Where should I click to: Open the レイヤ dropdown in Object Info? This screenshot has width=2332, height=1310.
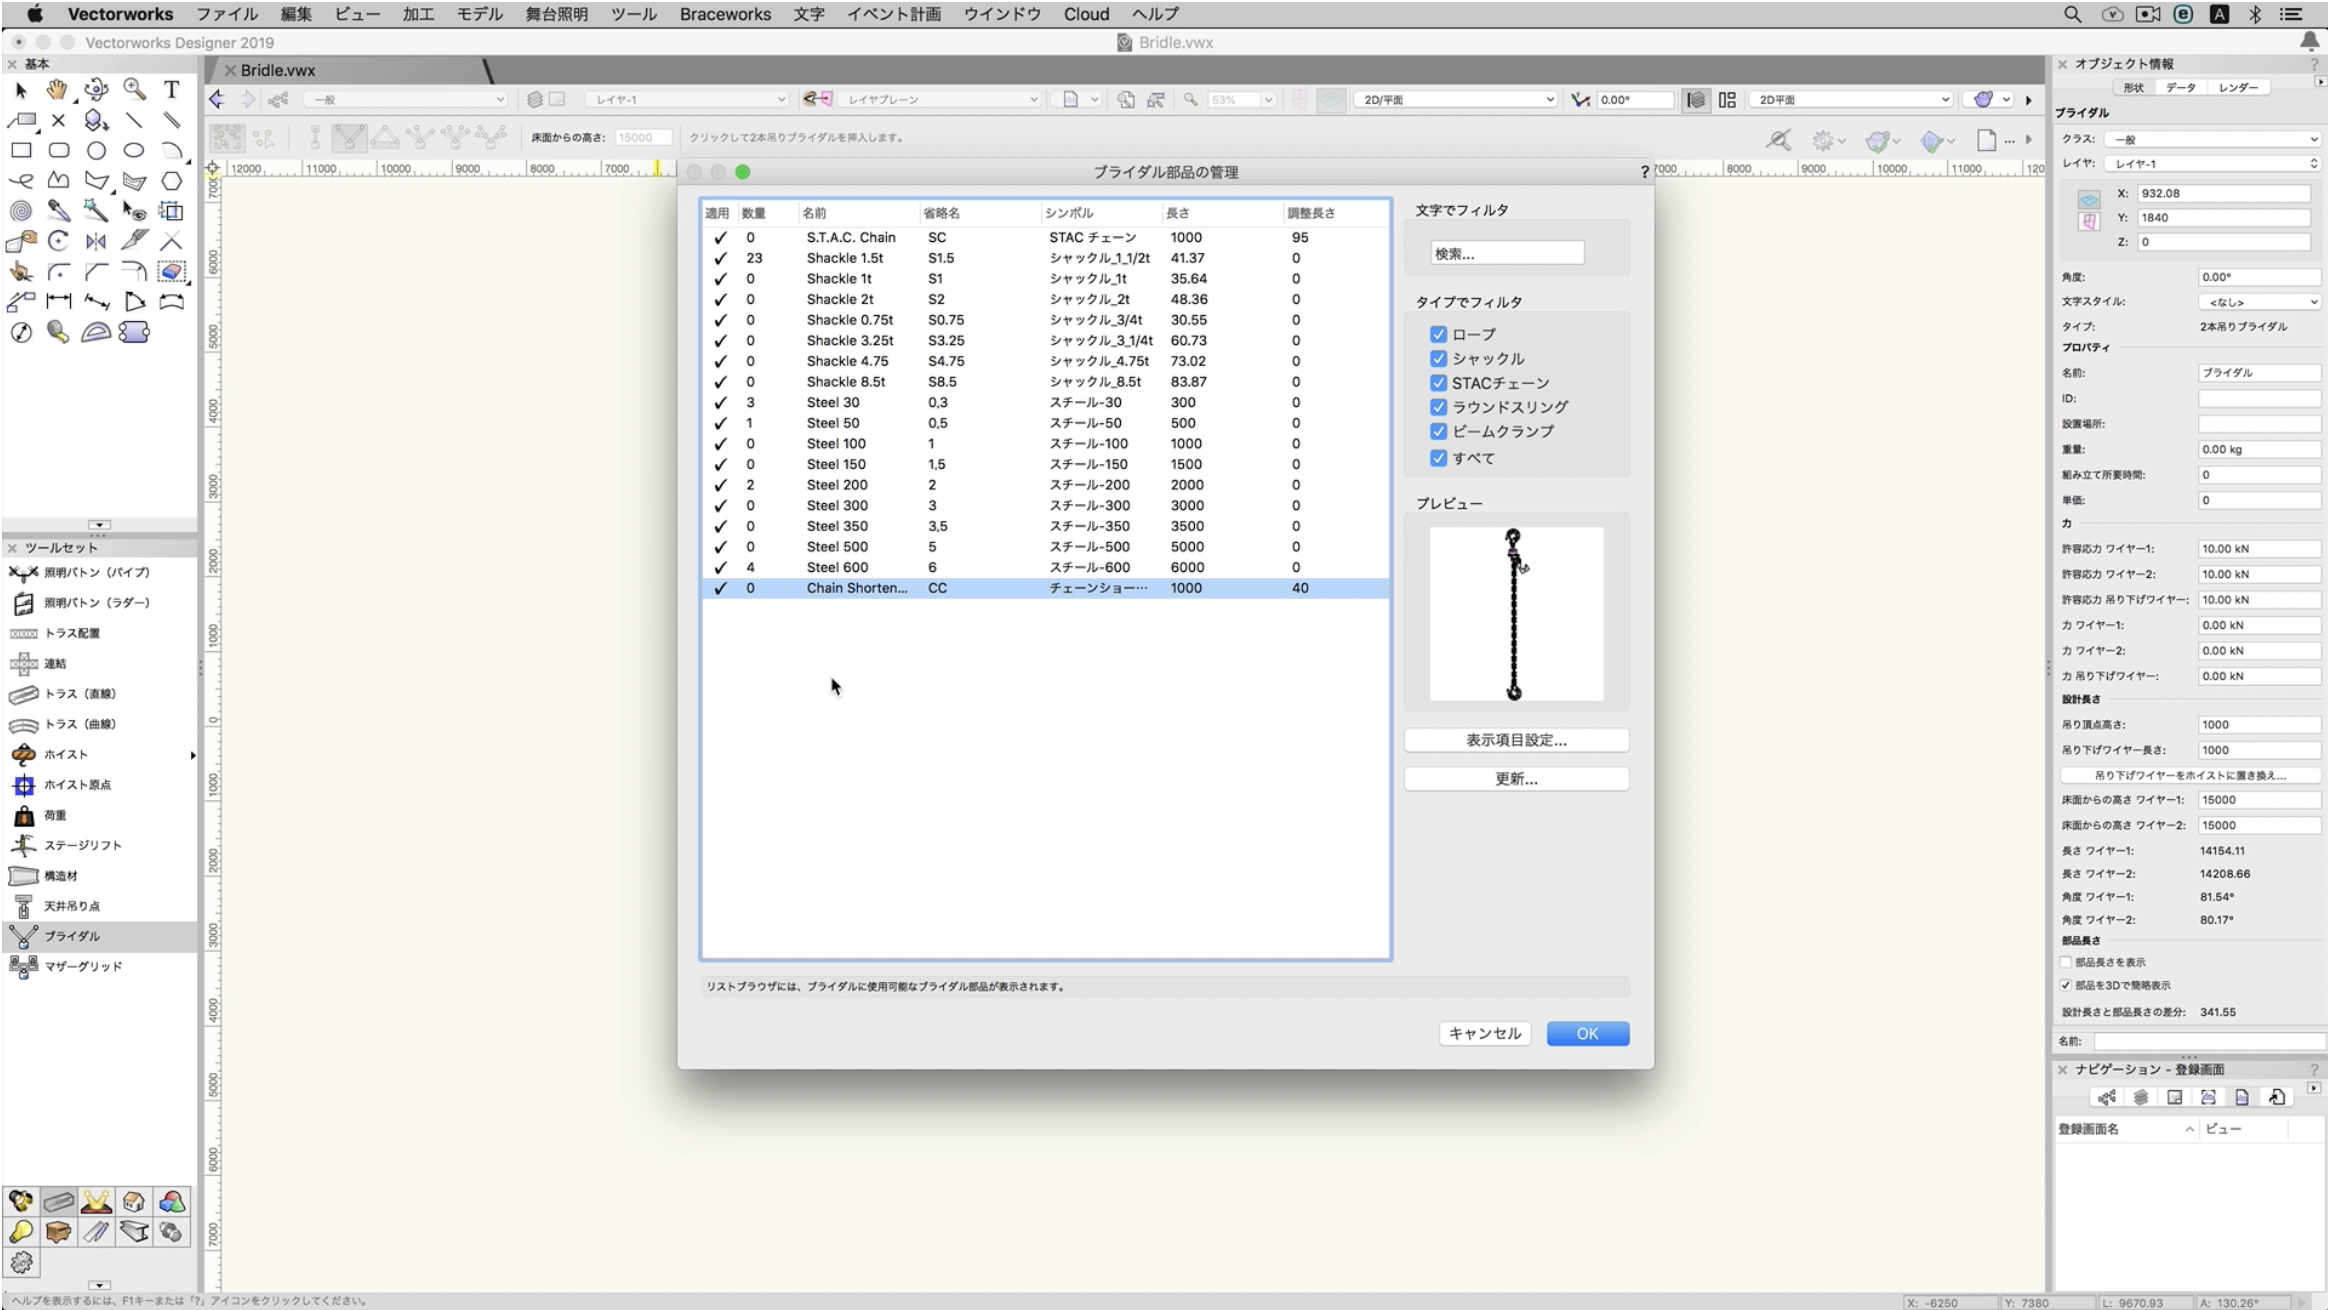2211,163
